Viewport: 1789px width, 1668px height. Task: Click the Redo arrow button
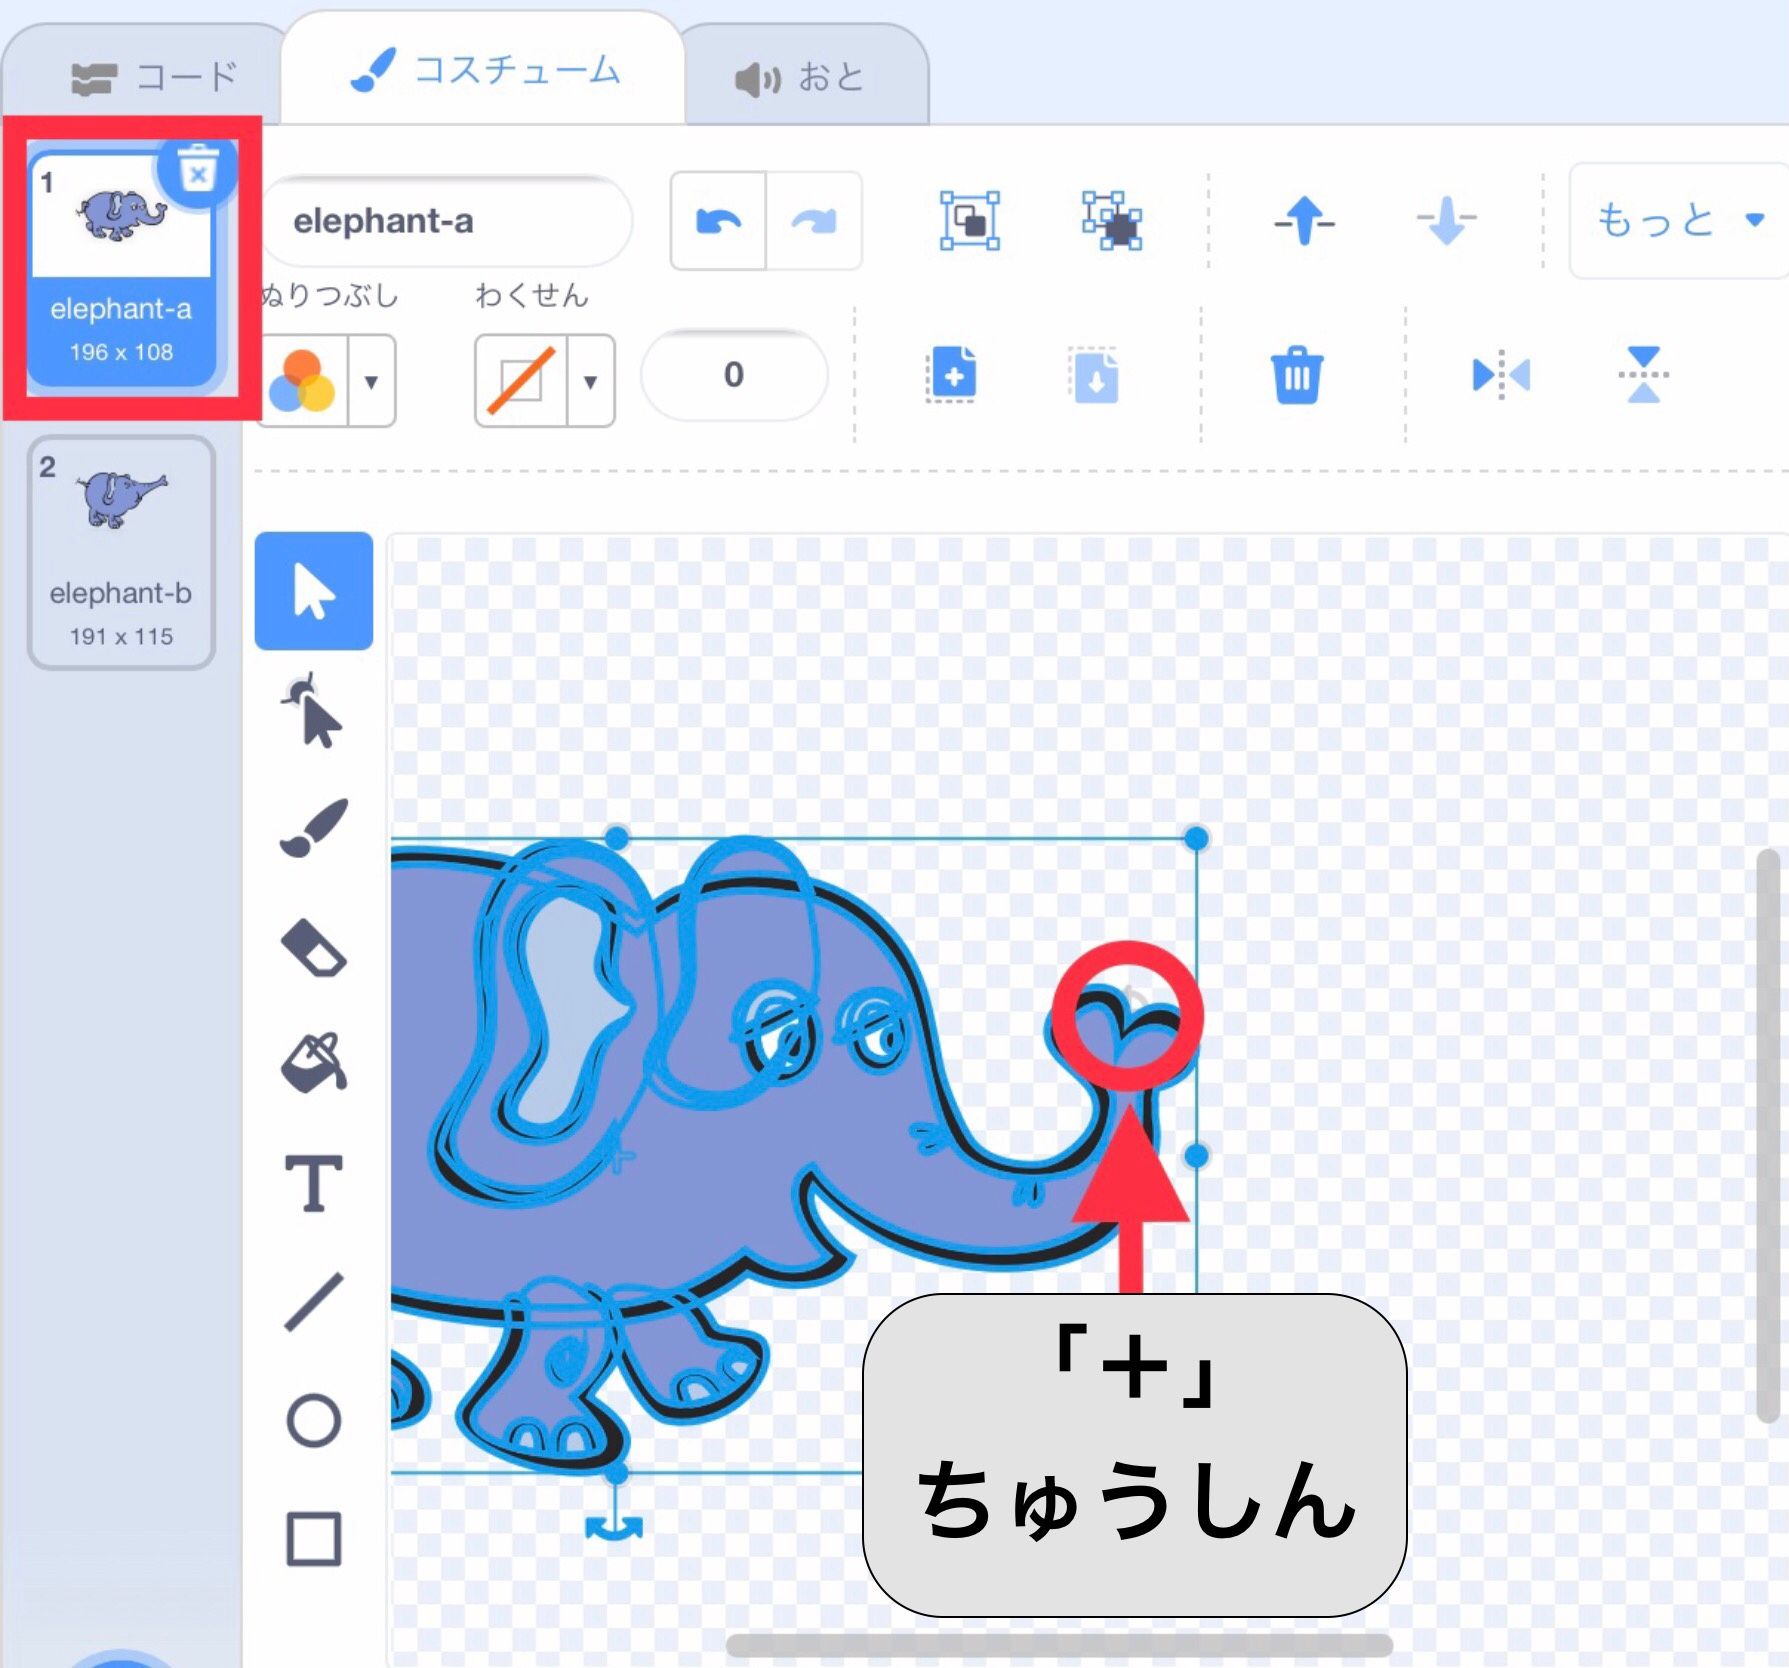tap(813, 221)
